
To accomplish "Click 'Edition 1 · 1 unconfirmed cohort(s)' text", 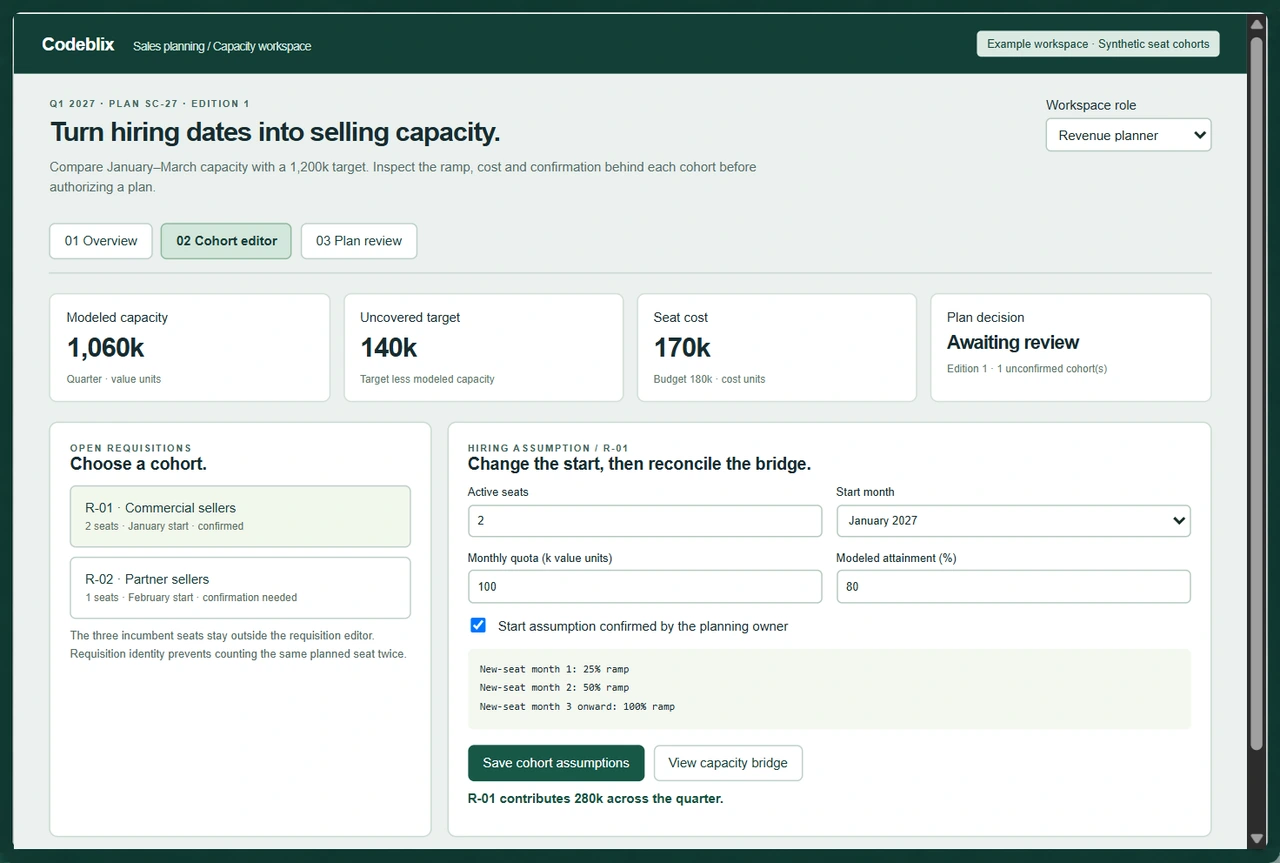I will click(1027, 369).
